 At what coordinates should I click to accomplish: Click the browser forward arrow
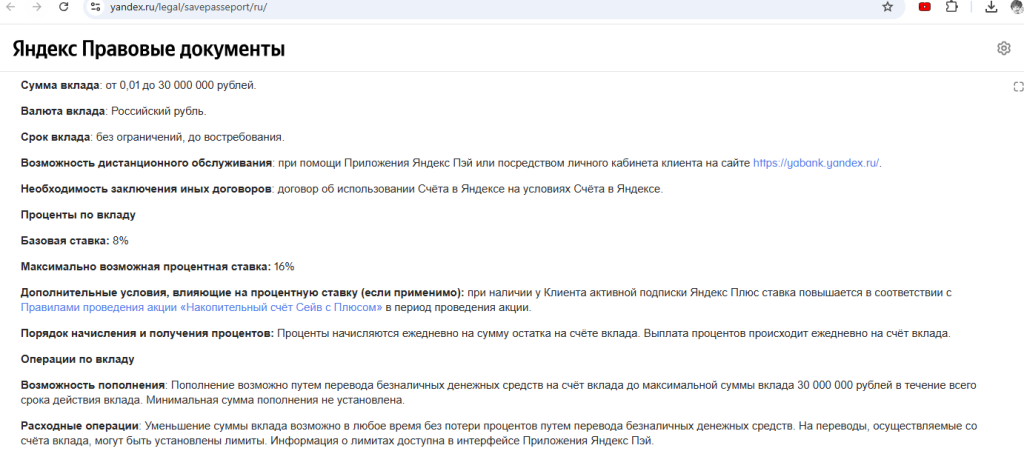coord(37,7)
